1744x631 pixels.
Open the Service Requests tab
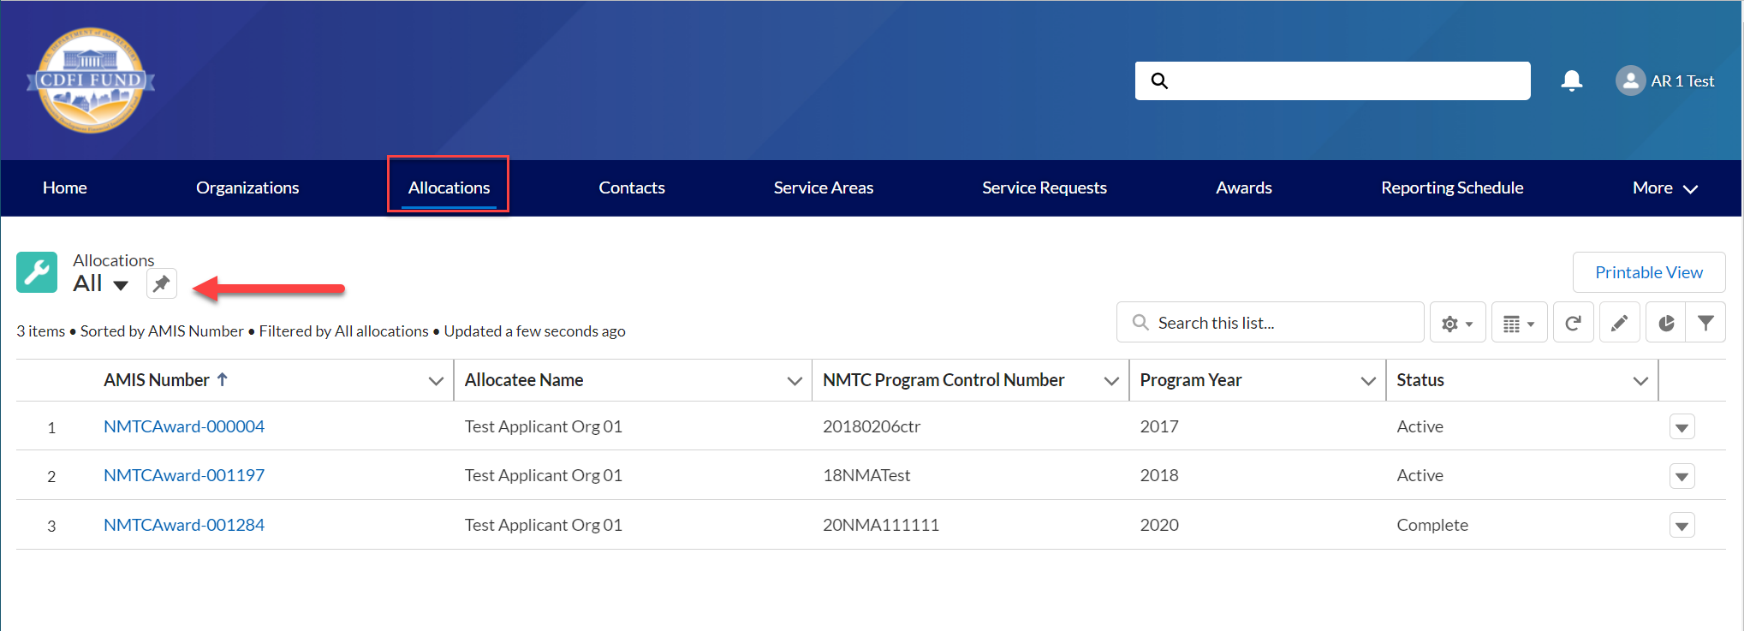click(x=1044, y=188)
